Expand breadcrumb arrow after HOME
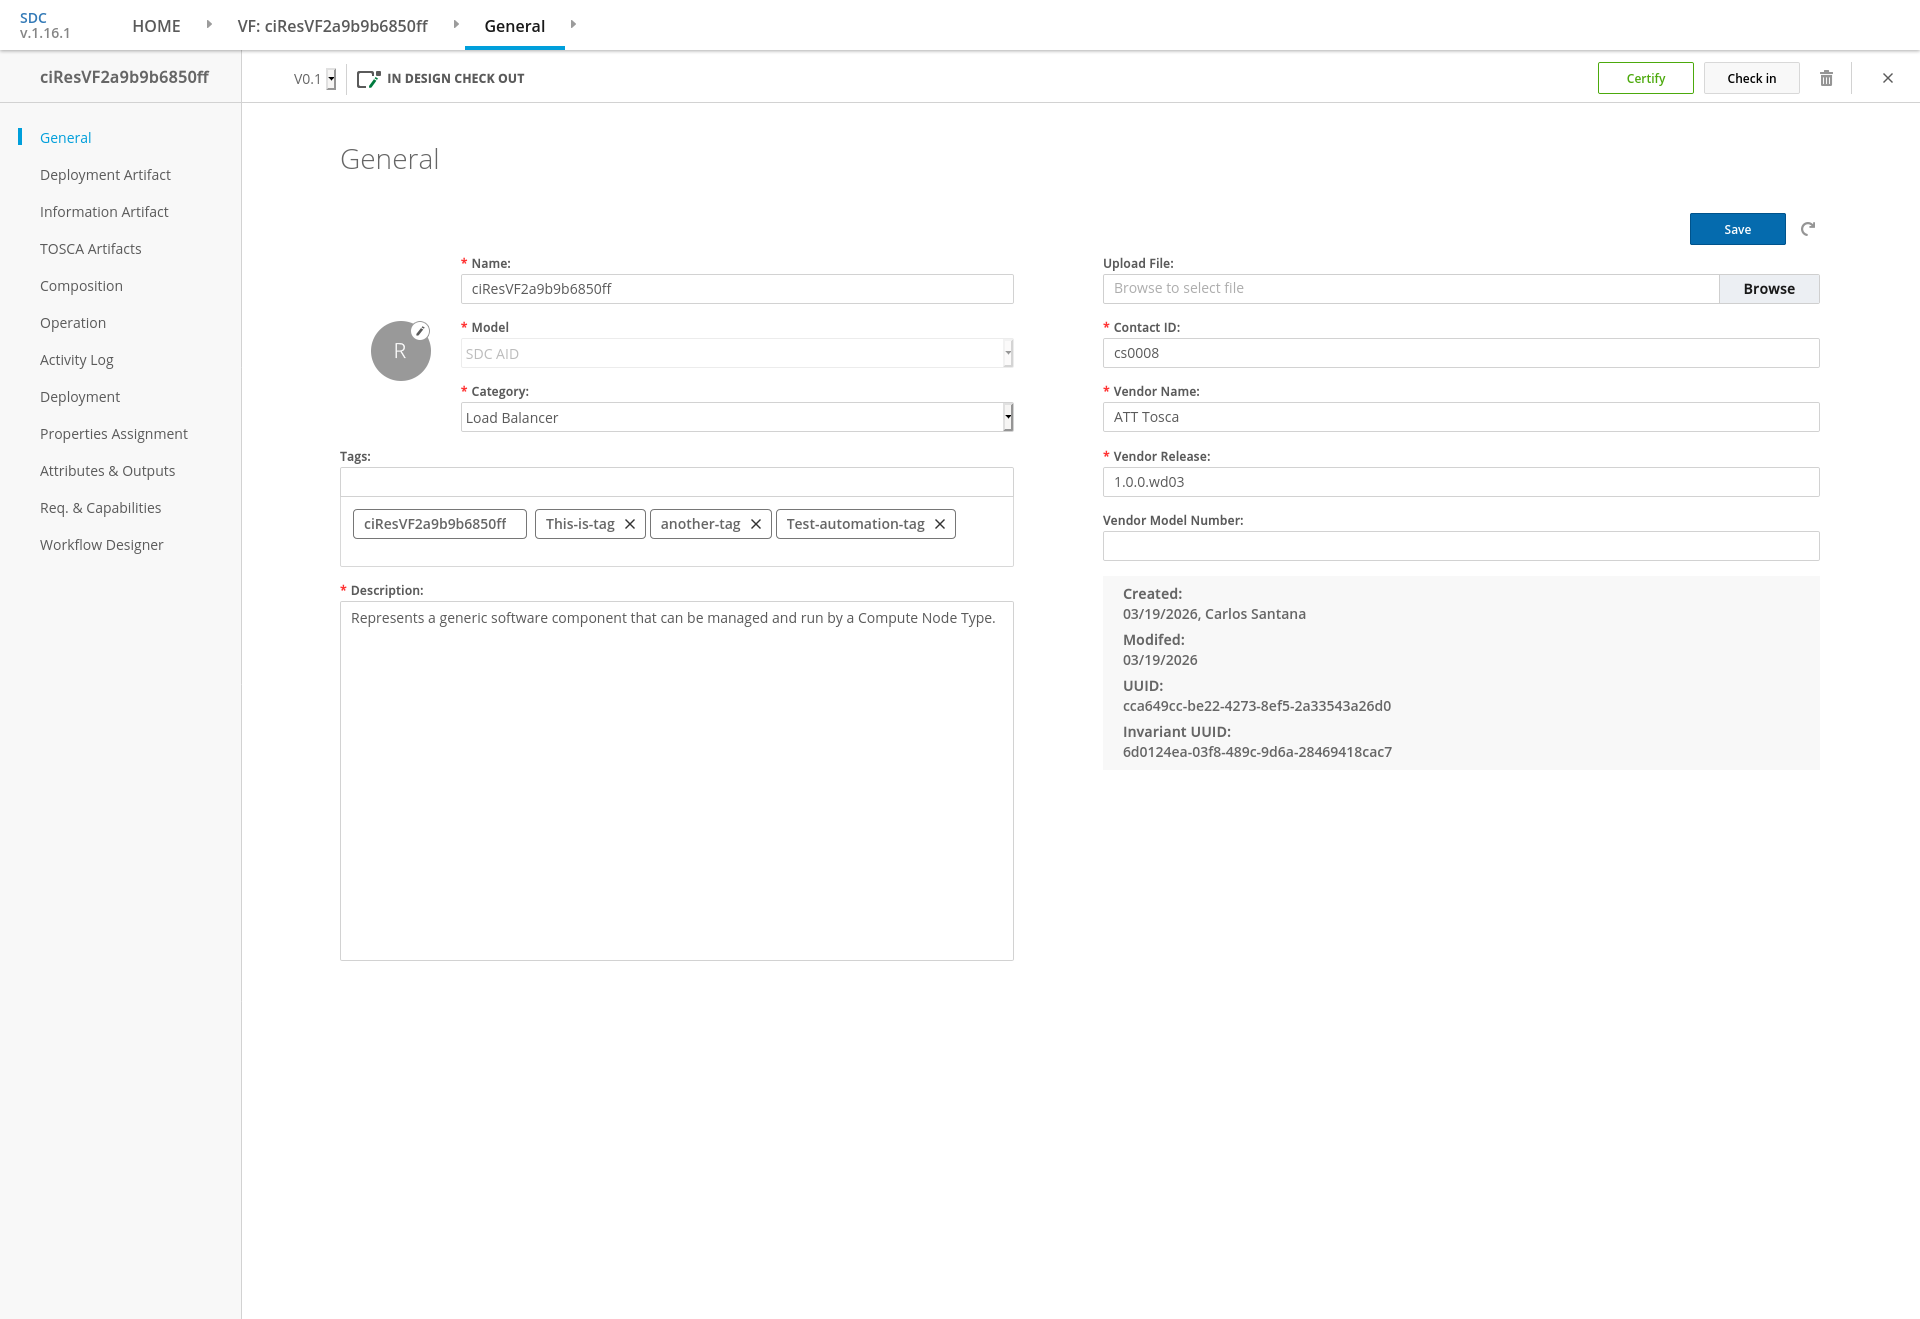The image size is (1920, 1319). click(209, 24)
